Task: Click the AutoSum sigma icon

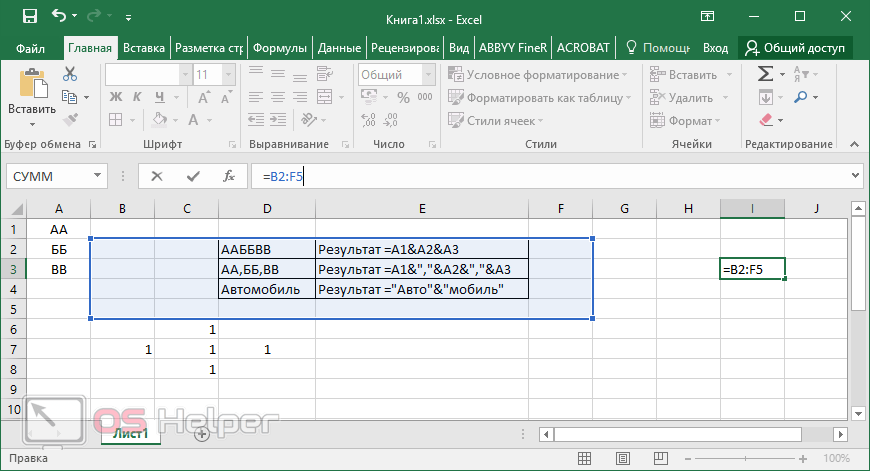Action: pos(766,74)
